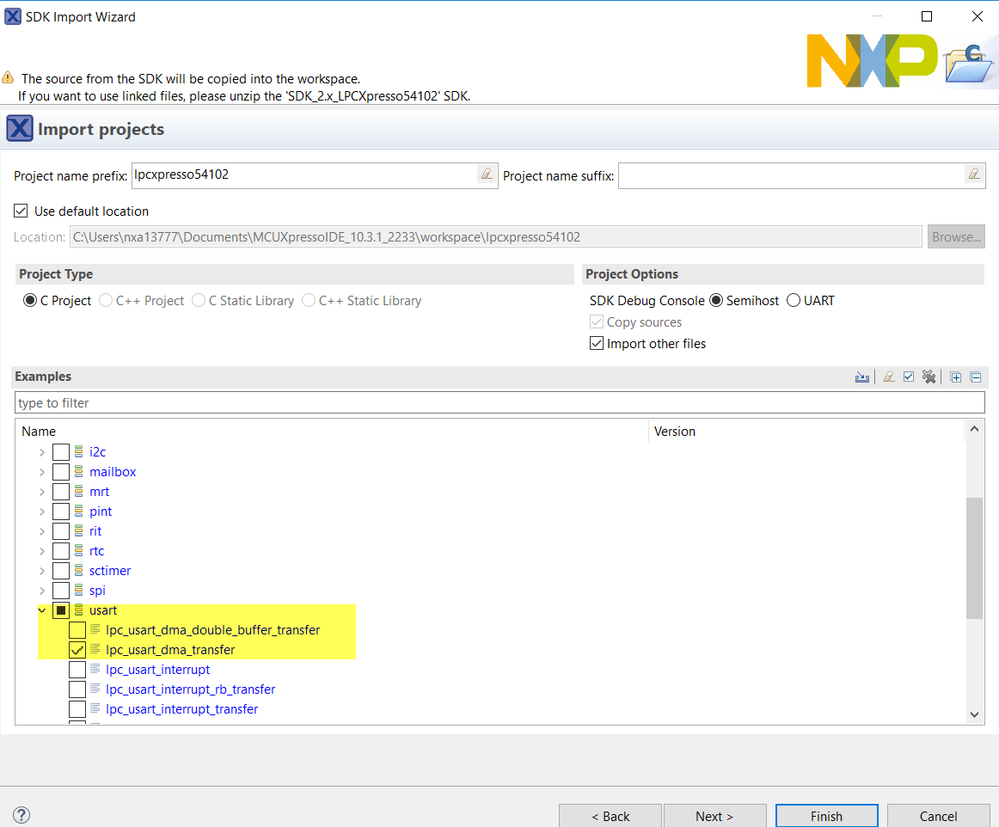
Task: Click the rit category stack icon
Action: [78, 531]
